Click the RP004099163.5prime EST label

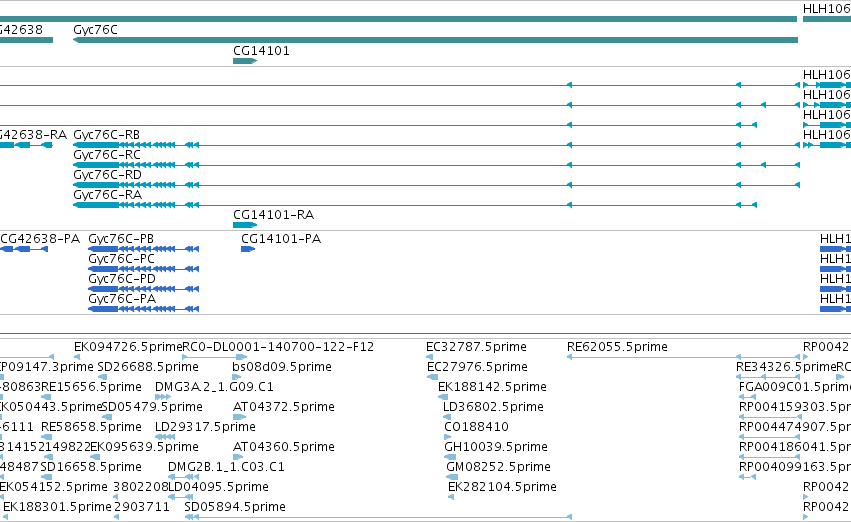click(795, 467)
